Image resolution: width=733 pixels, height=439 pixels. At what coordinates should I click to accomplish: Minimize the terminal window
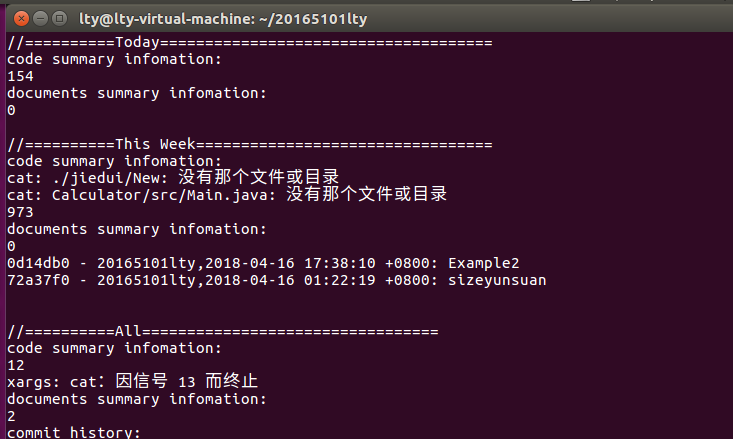pos(41,19)
